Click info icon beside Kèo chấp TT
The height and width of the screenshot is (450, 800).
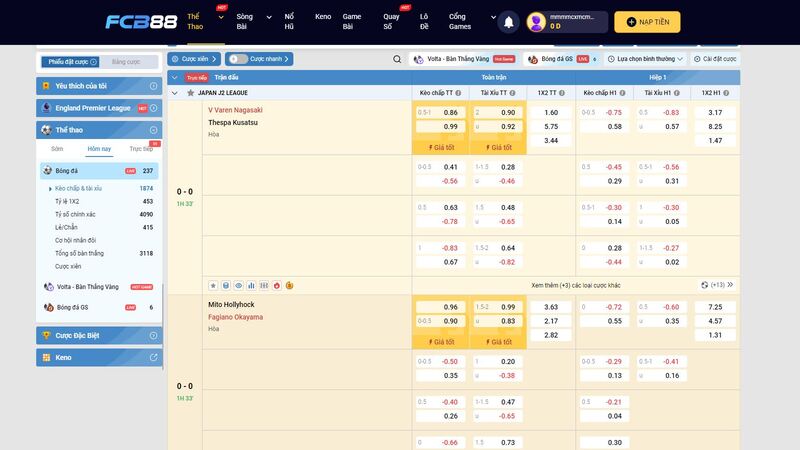[458, 93]
